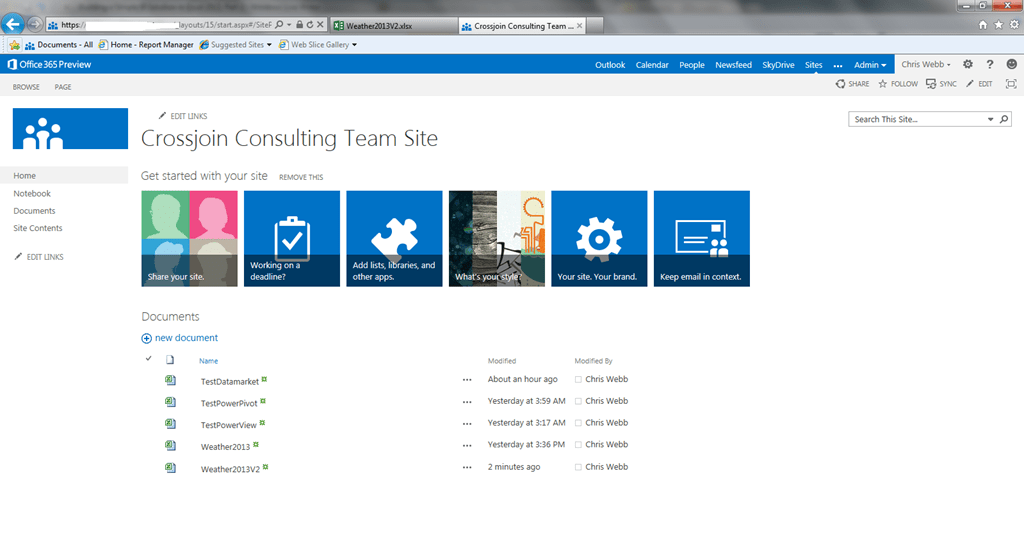Open the ellipsis menu for Weather2013

467,446
